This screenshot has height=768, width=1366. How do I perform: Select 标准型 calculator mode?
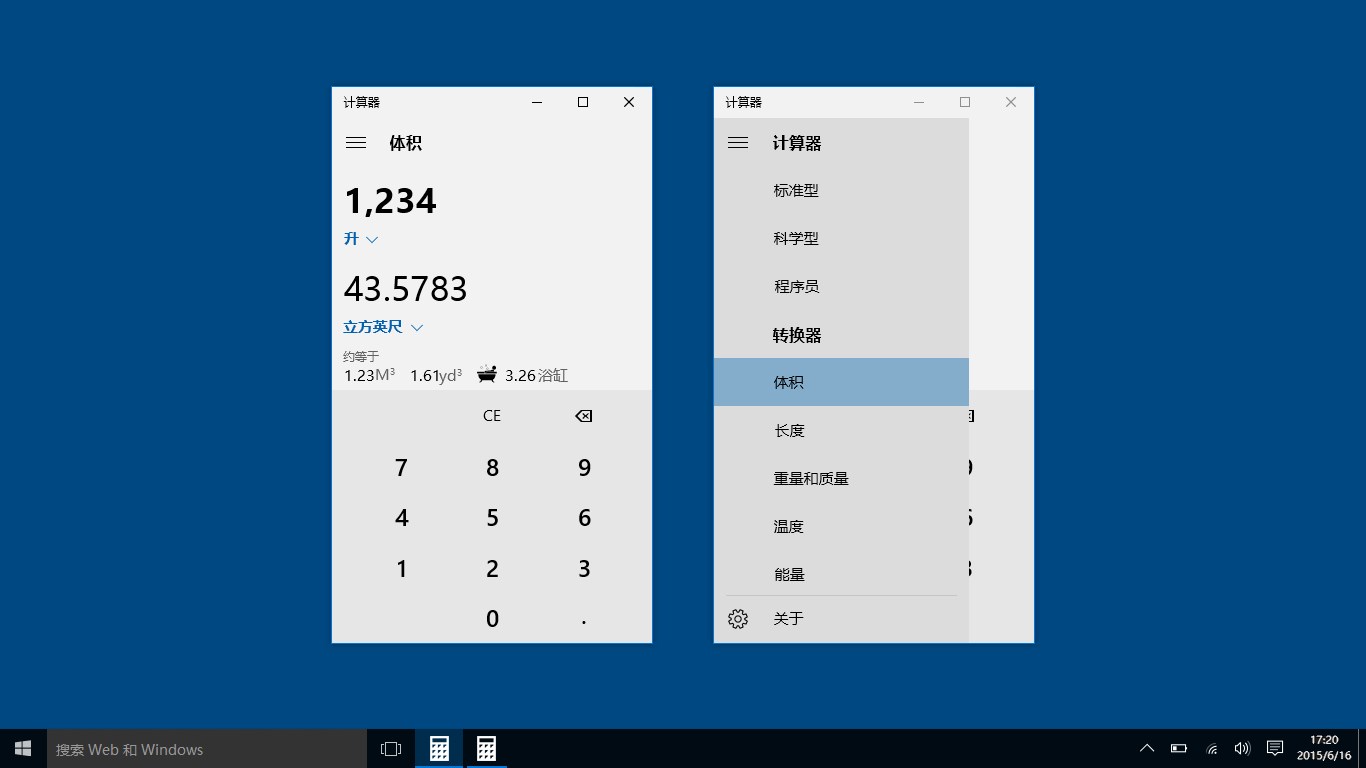[x=797, y=190]
